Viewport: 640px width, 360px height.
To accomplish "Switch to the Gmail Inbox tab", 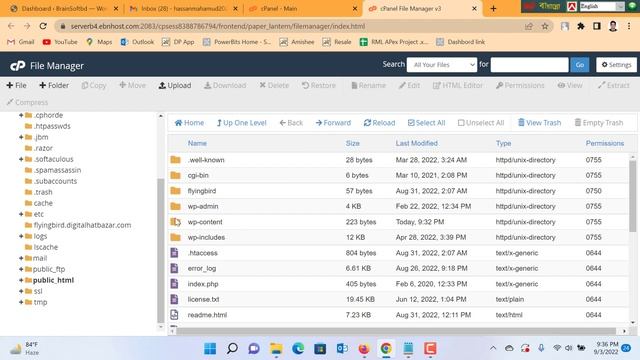I will coord(184,8).
